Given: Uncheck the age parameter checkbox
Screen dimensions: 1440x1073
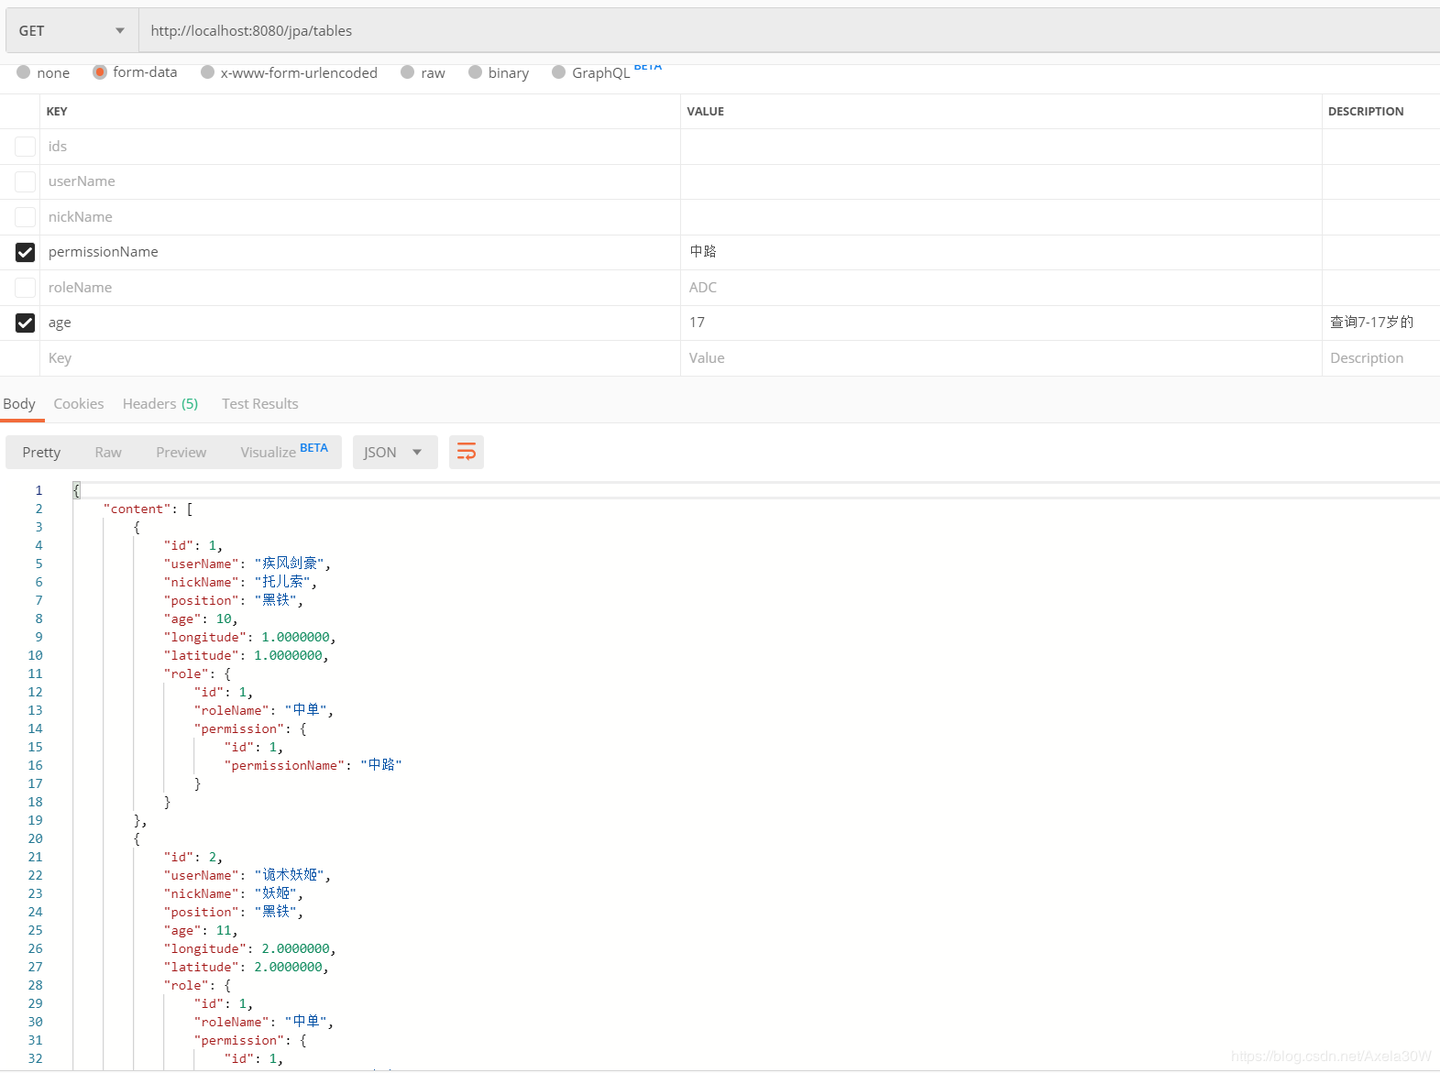Looking at the screenshot, I should point(25,323).
